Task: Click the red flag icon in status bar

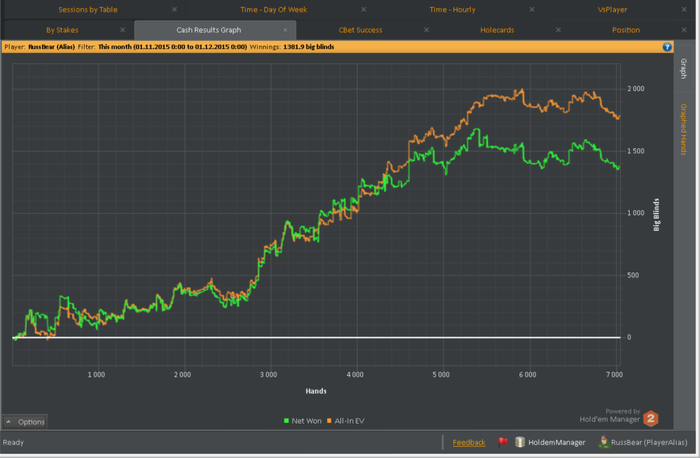Action: pyautogui.click(x=503, y=442)
